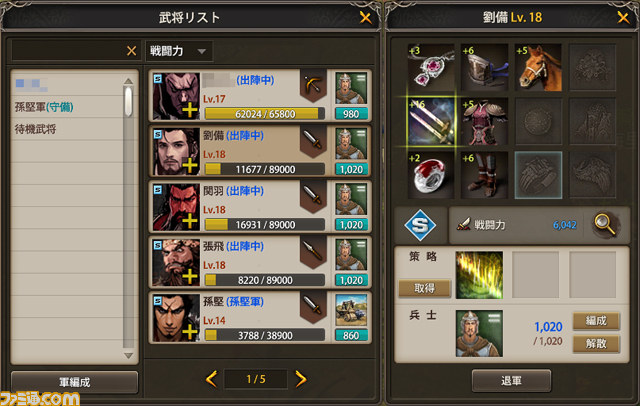The image size is (640, 406).
Task: Clear the search field with X
Action: (x=131, y=51)
